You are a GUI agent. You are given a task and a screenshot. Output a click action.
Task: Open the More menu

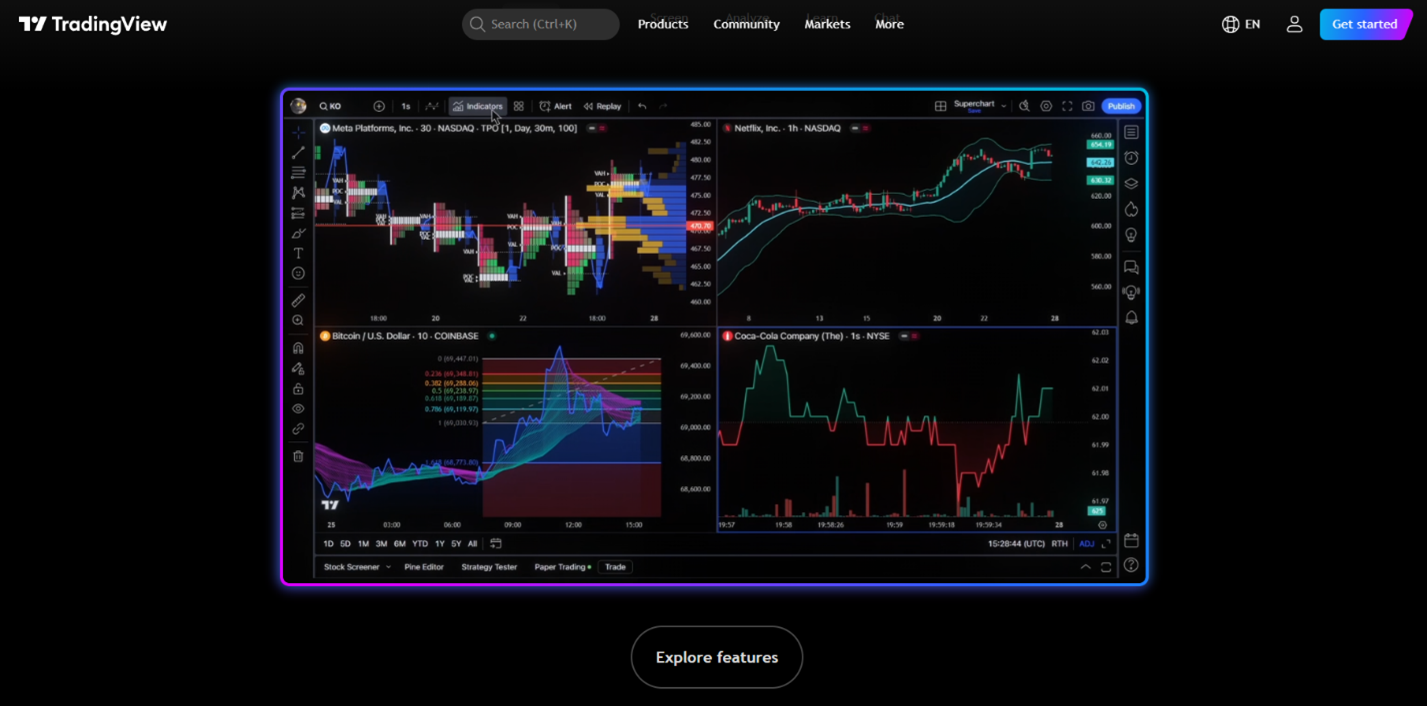[889, 24]
